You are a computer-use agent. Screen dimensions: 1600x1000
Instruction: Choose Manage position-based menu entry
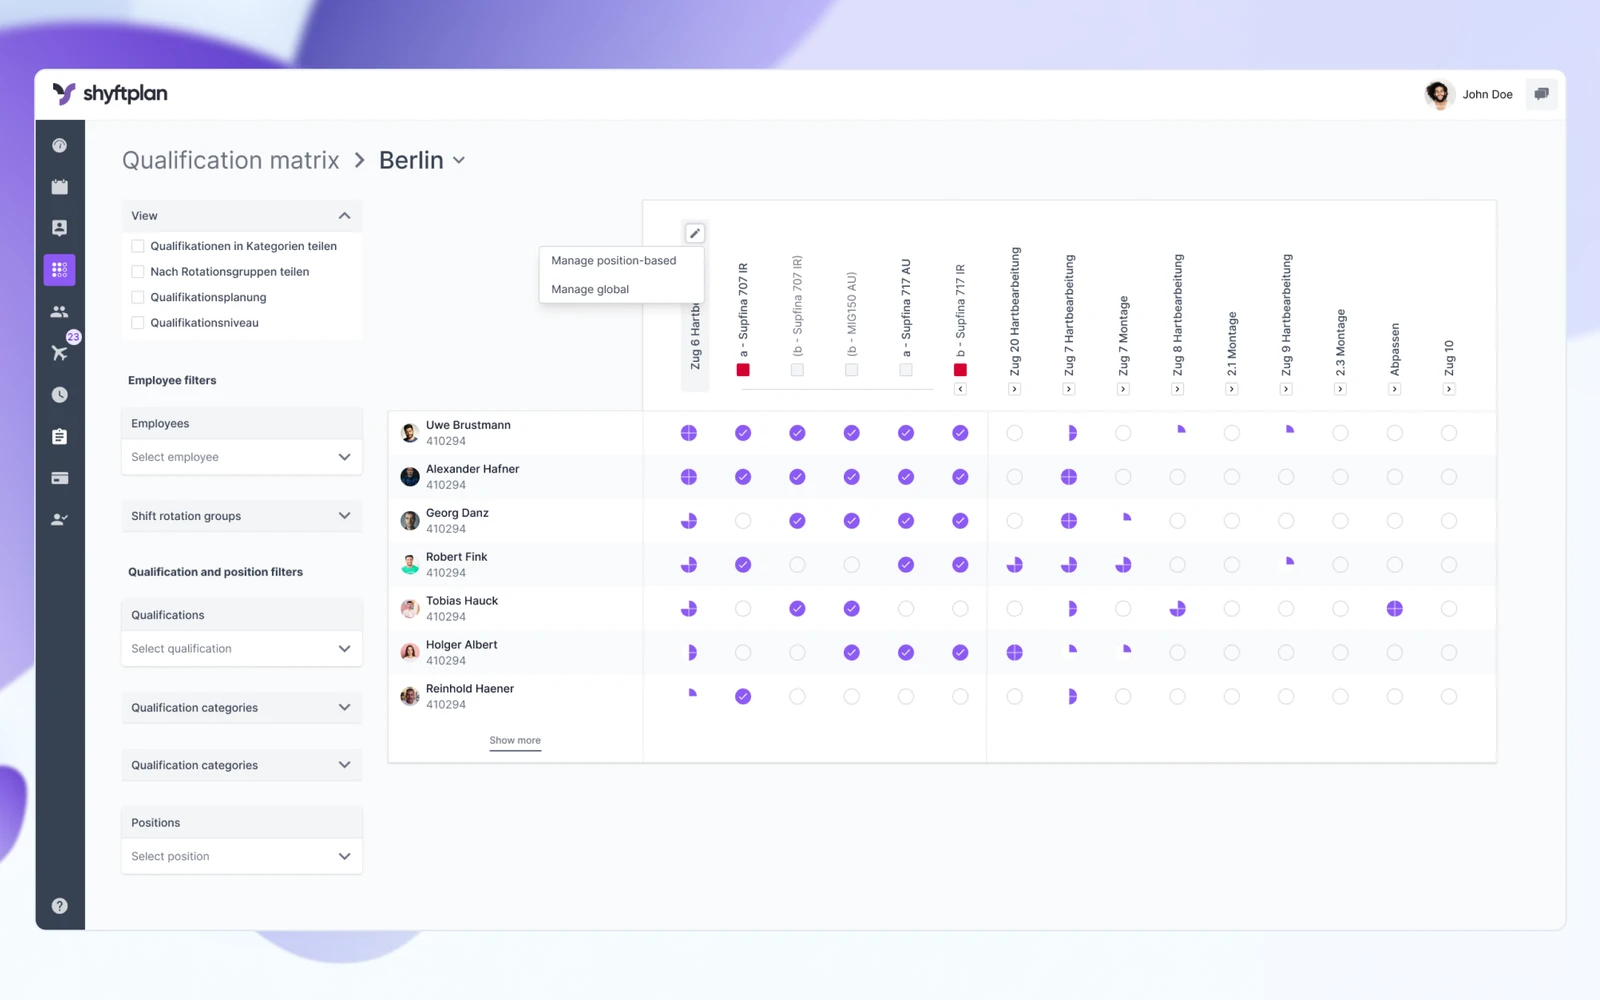(614, 261)
